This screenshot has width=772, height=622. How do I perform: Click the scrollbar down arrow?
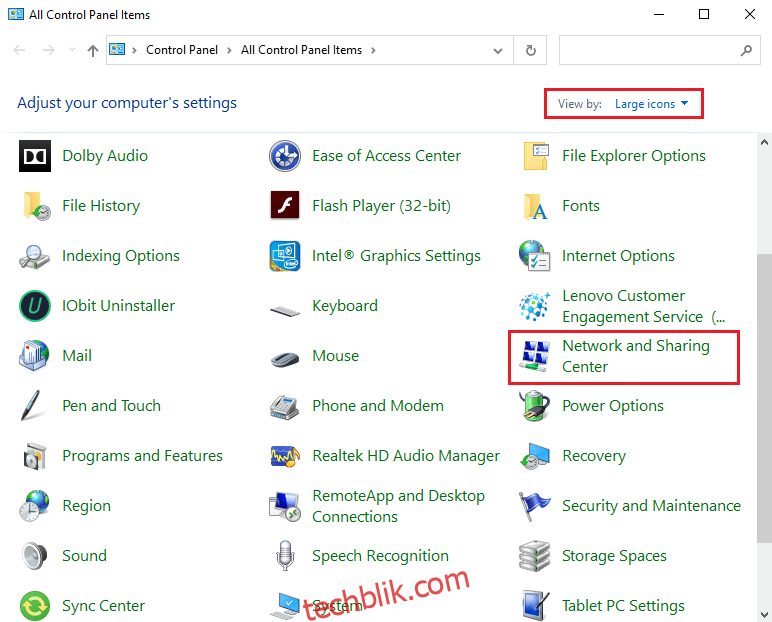coord(764,614)
